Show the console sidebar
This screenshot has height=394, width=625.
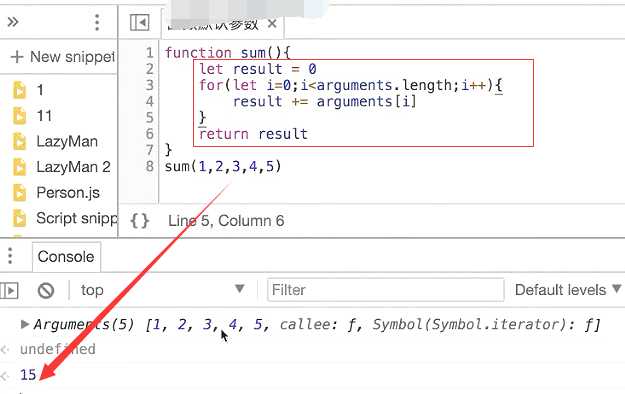pyautogui.click(x=9, y=290)
